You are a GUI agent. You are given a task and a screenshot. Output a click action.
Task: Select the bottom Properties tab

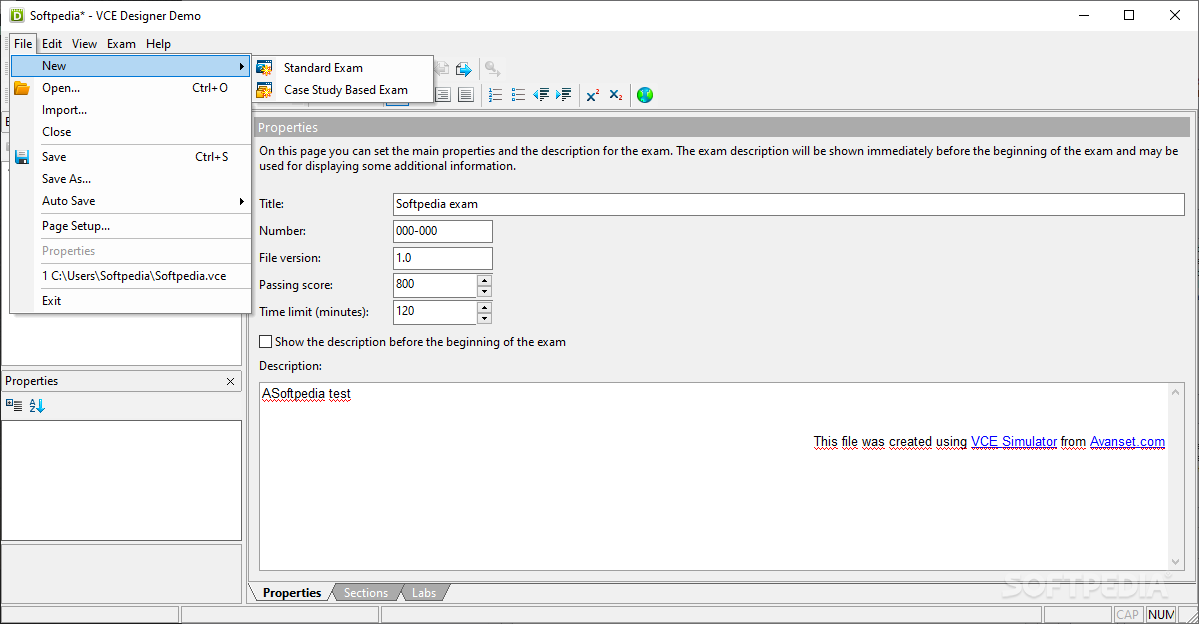tap(292, 593)
